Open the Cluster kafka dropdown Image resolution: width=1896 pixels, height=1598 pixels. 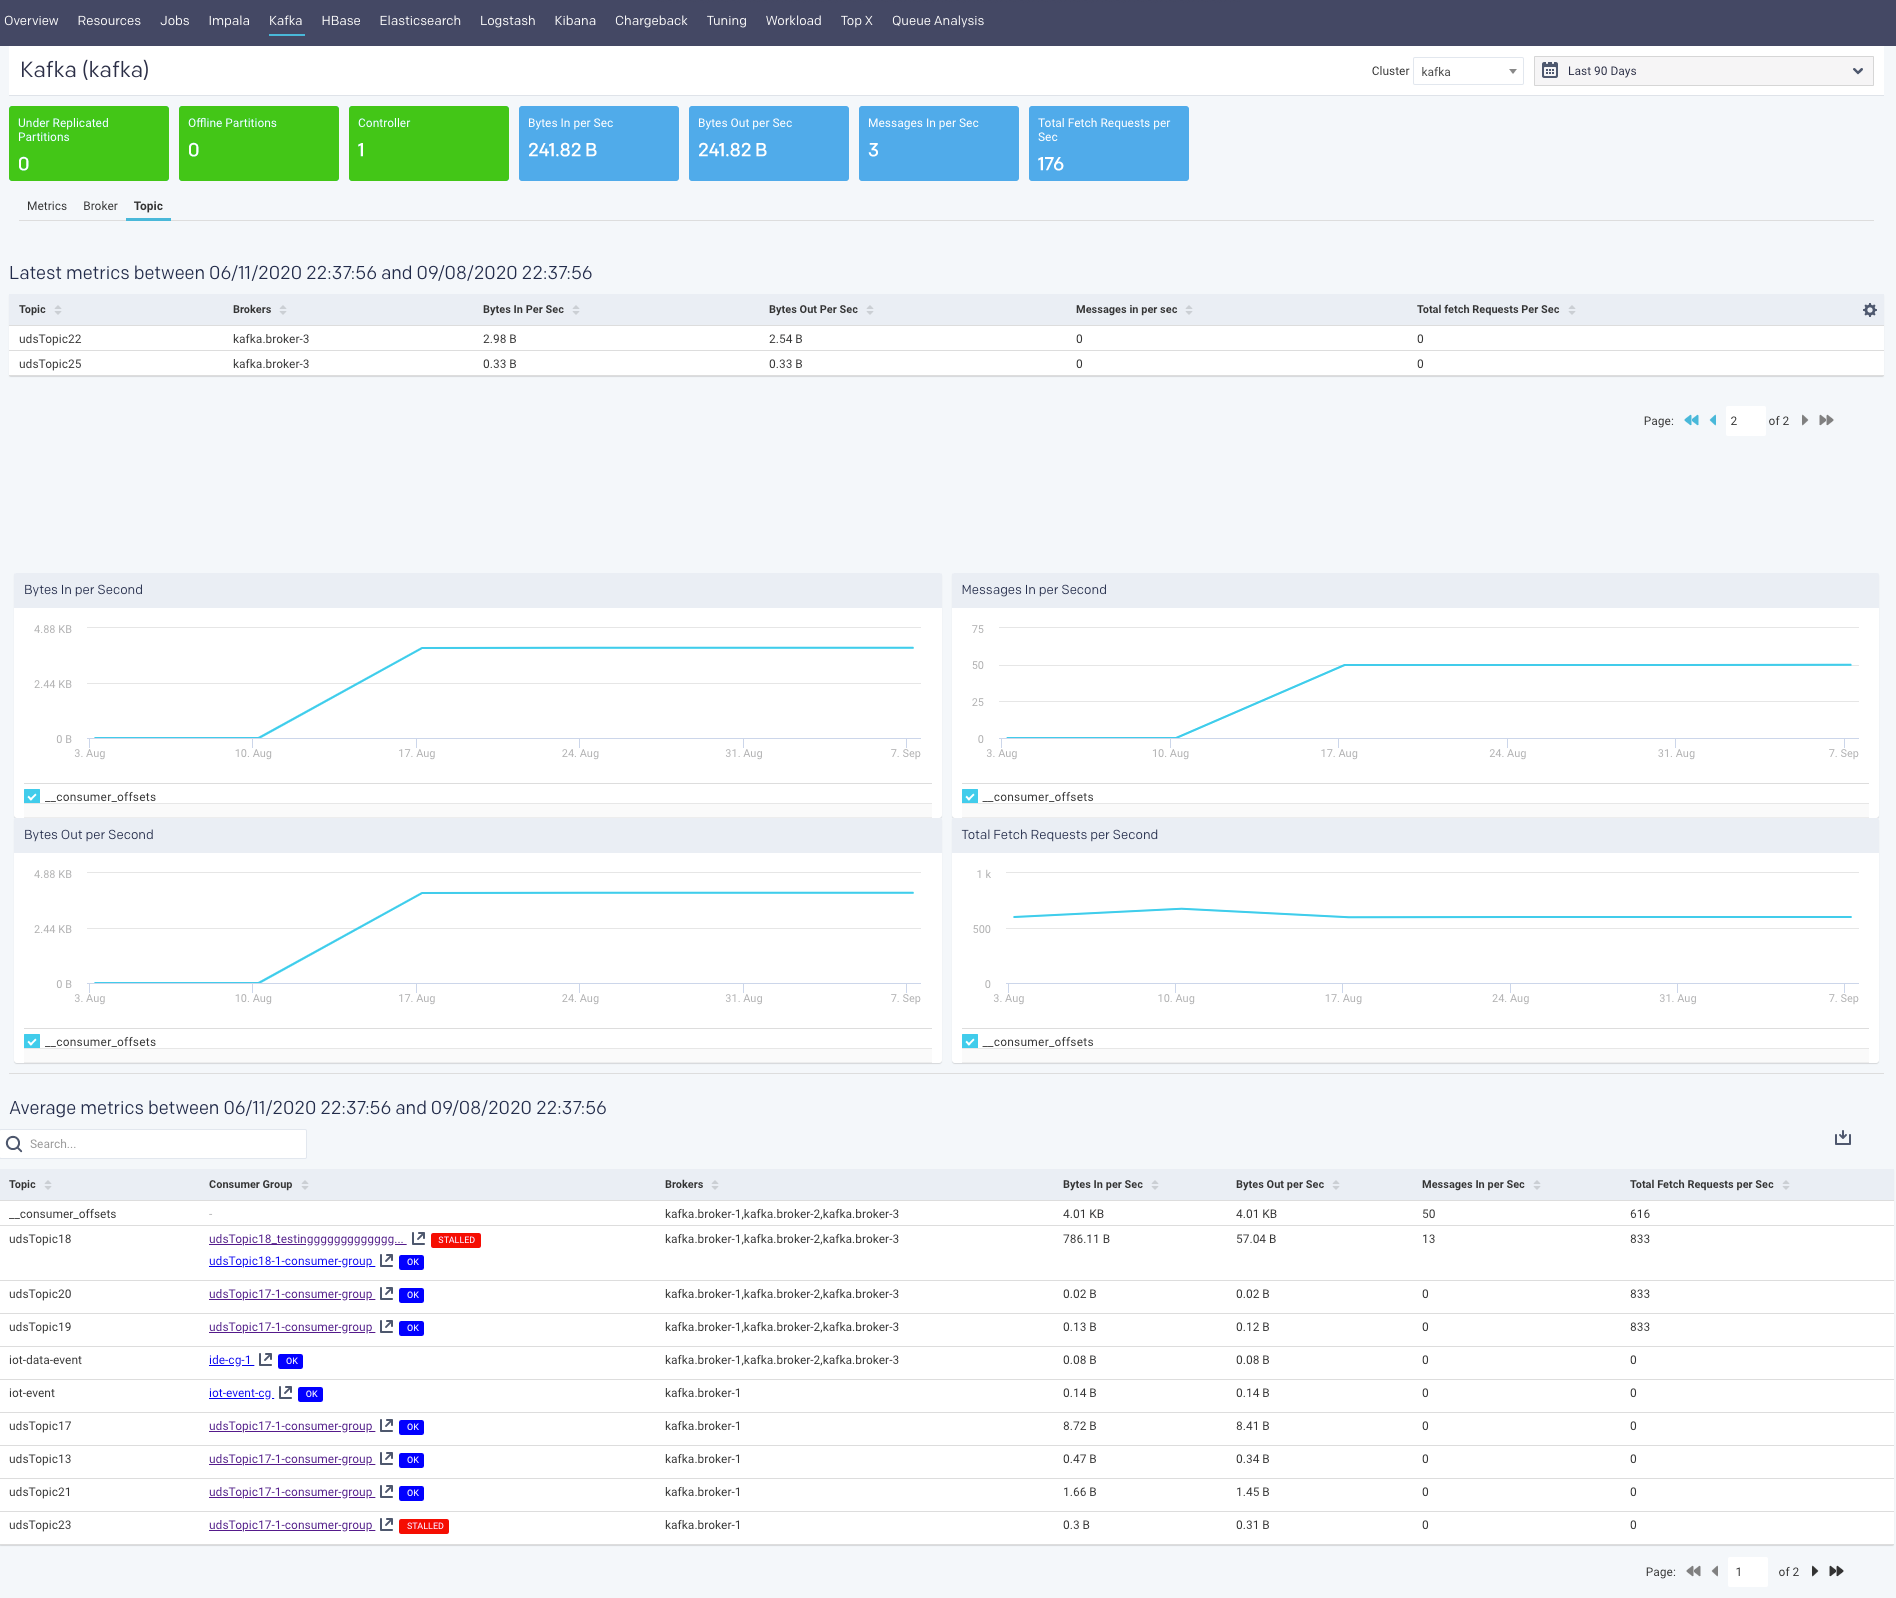click(x=1468, y=71)
